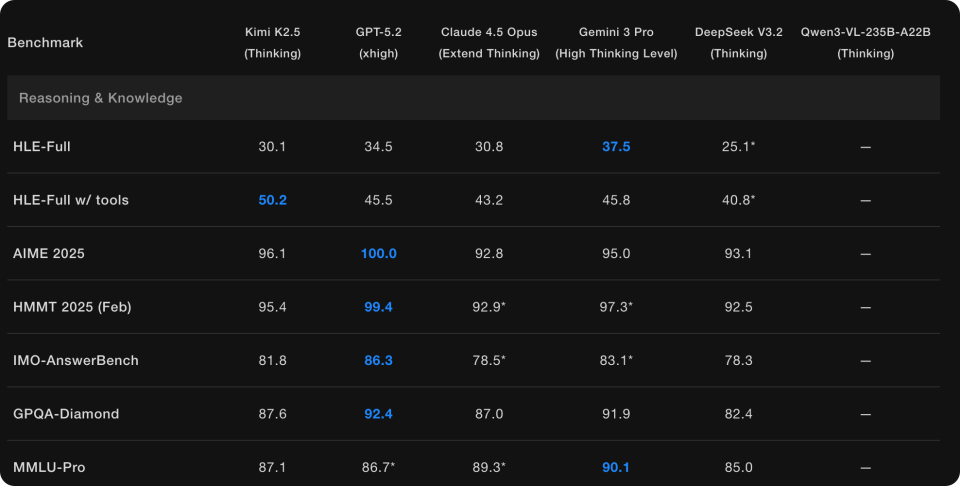The image size is (960, 486).
Task: Select the MMLU-Pro row label
Action: pyautogui.click(x=49, y=467)
